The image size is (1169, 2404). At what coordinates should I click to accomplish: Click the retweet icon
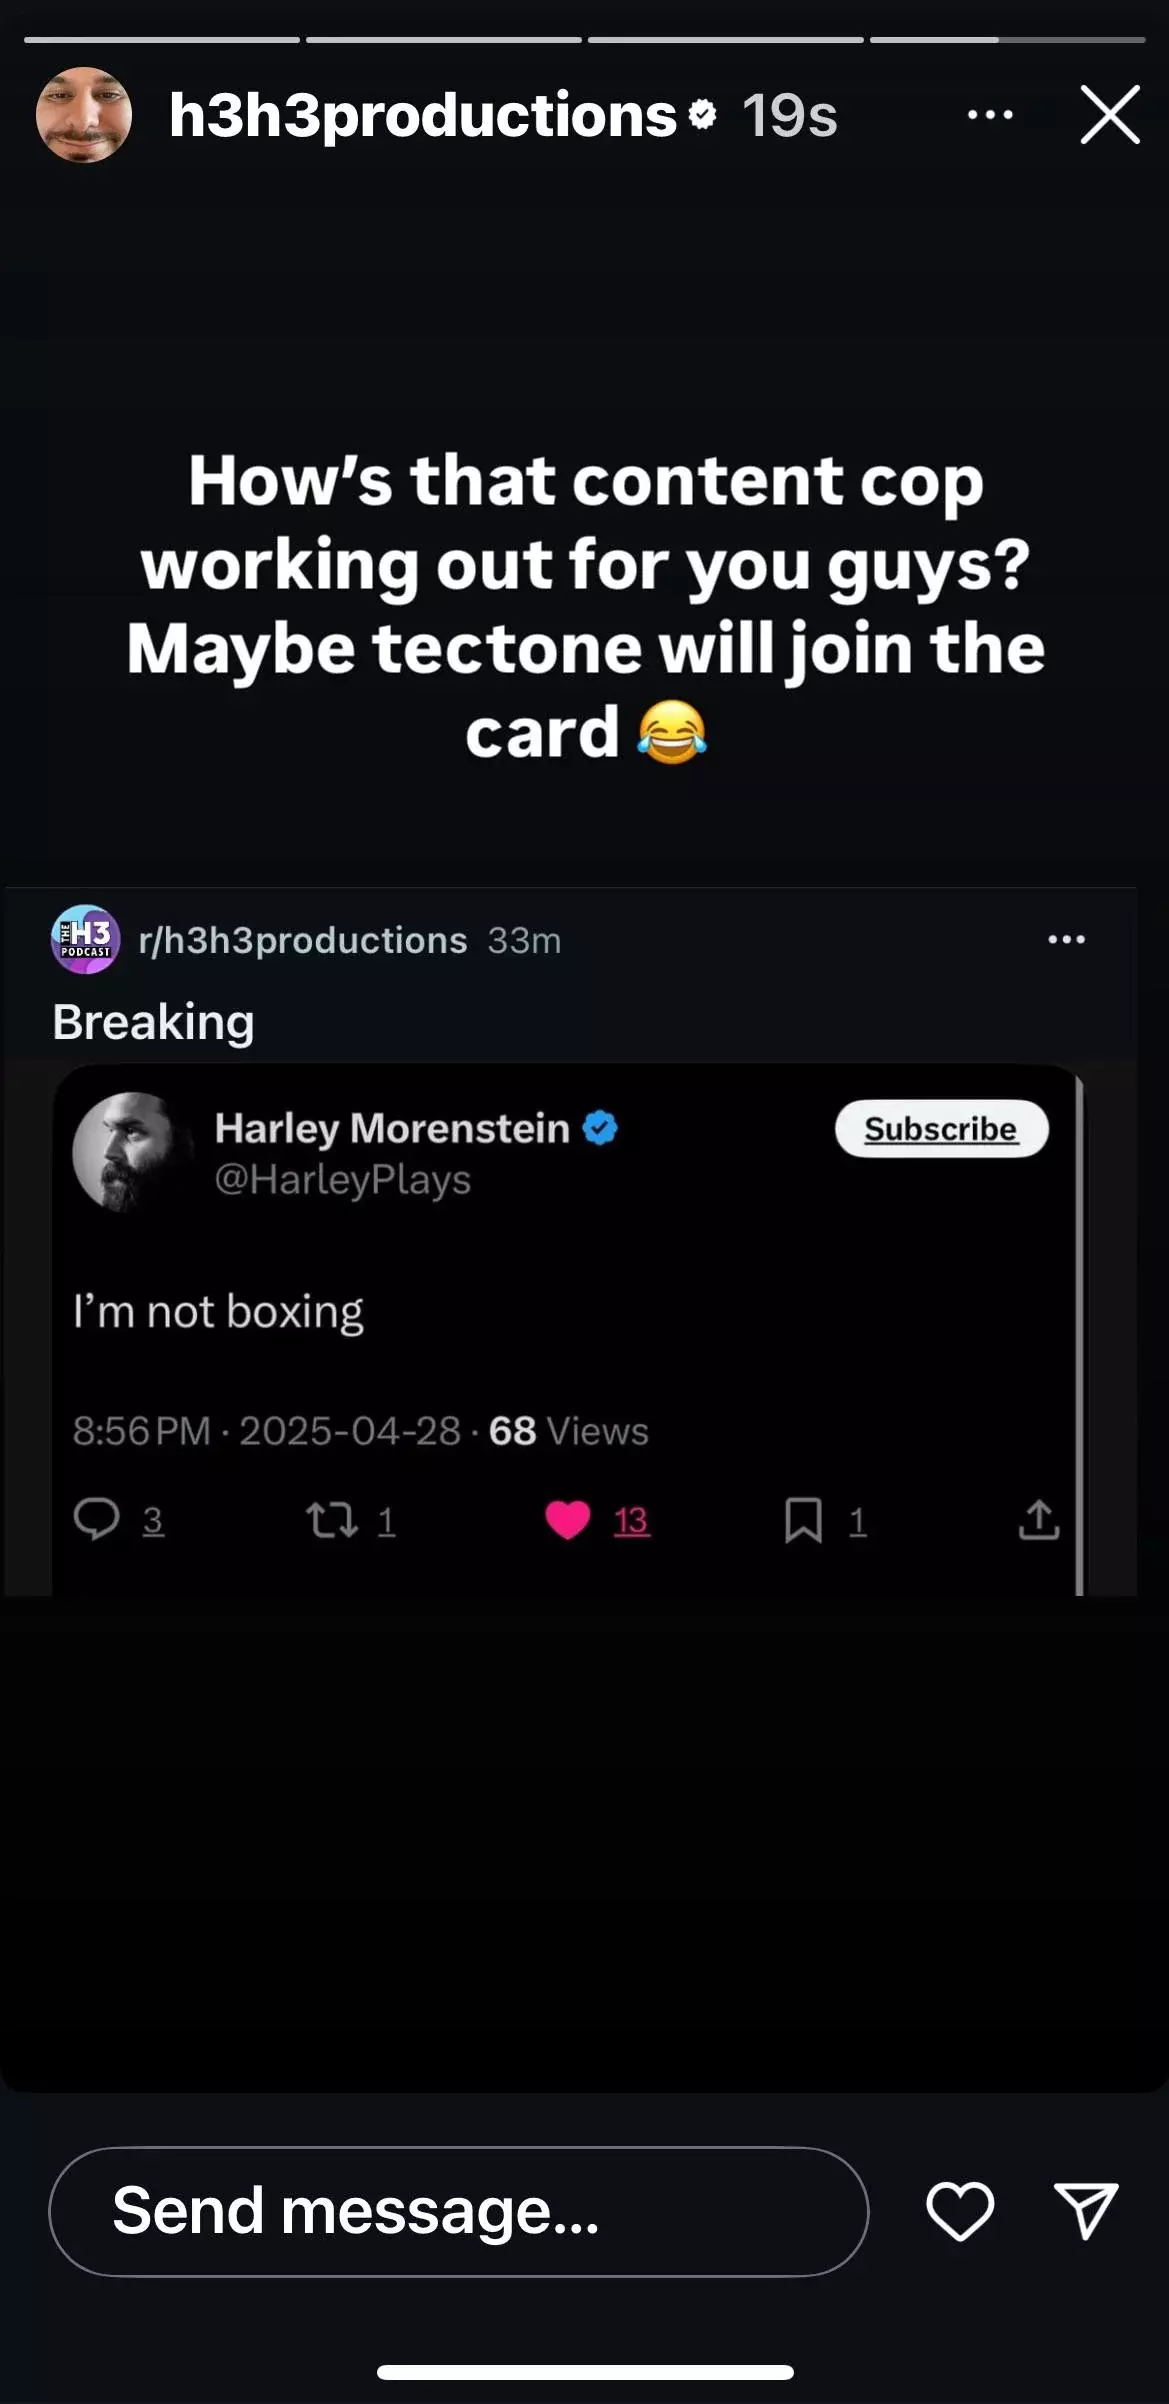click(332, 1520)
